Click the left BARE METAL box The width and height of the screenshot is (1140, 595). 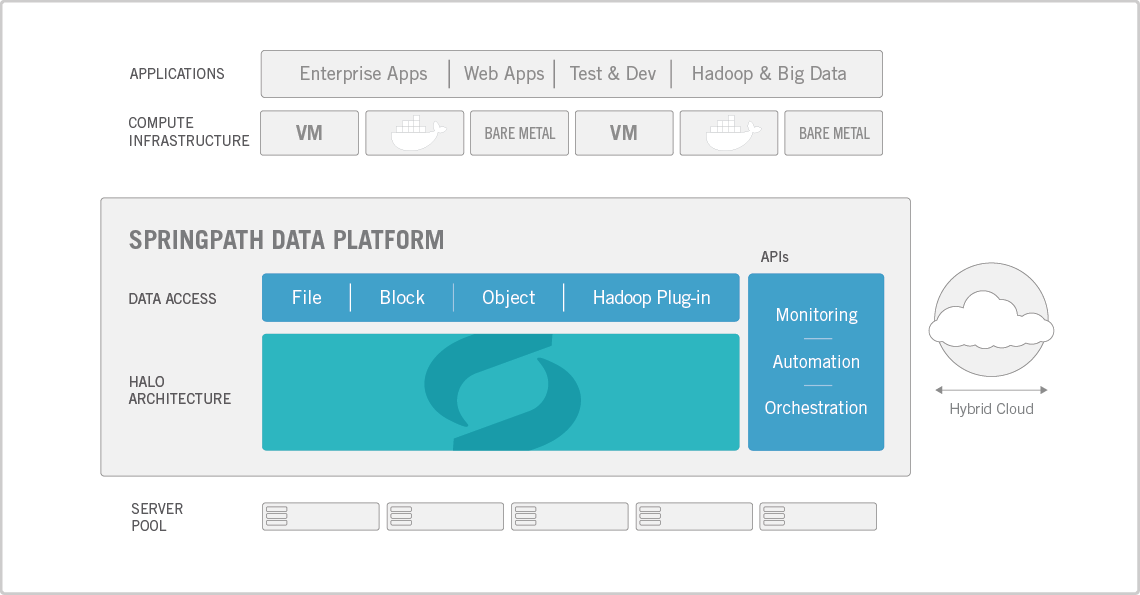pos(519,133)
